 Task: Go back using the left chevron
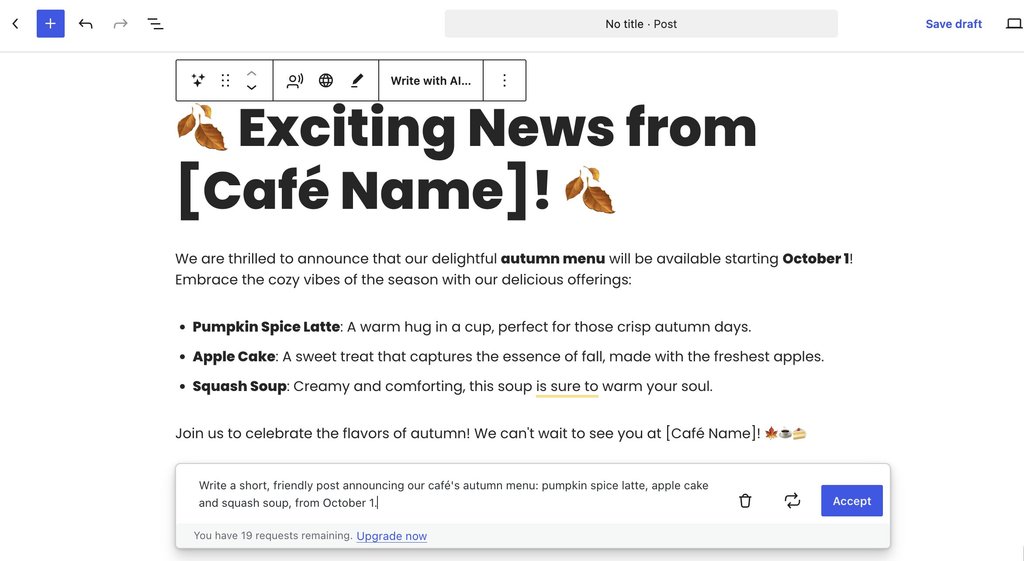click(x=16, y=24)
